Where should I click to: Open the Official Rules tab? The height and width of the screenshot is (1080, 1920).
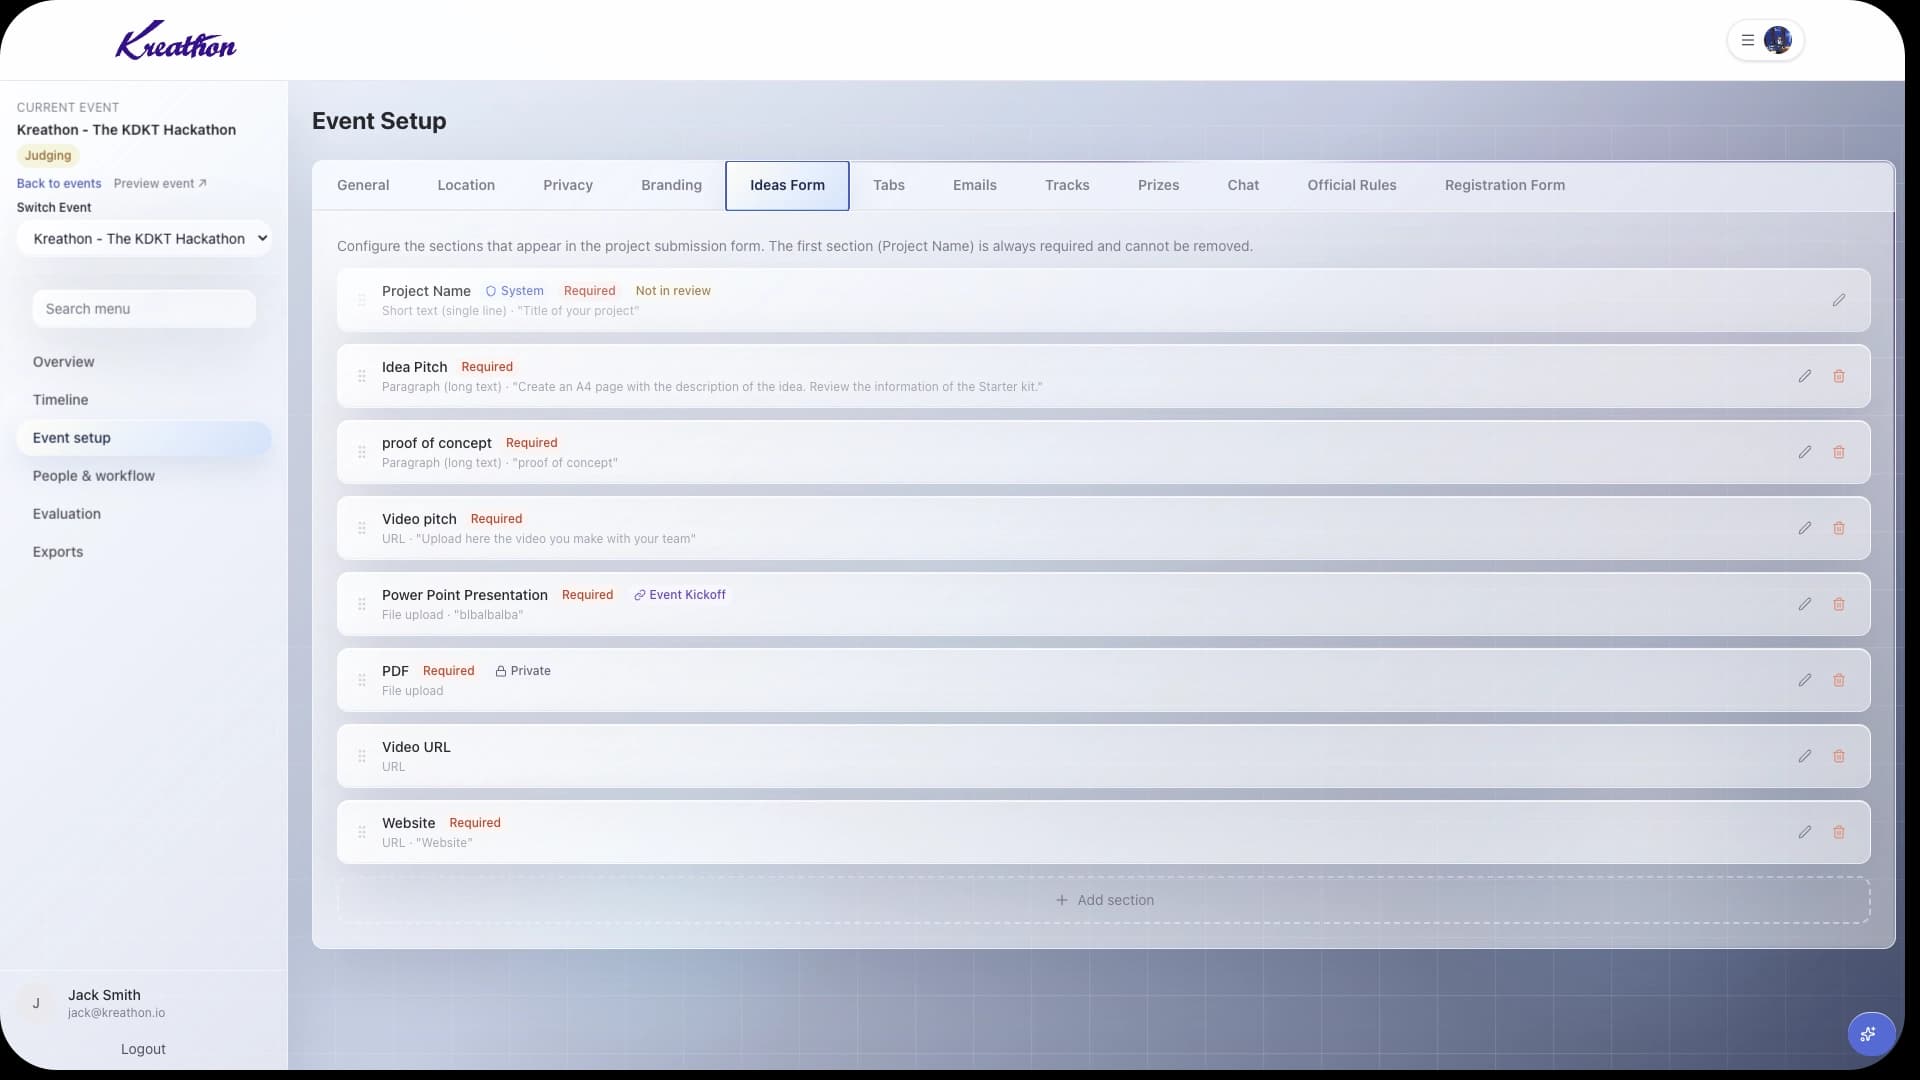pyautogui.click(x=1351, y=185)
